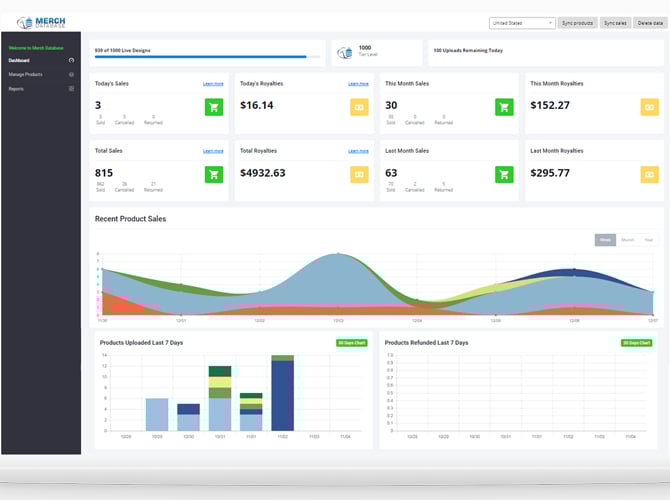670x500 pixels.
Task: Click the Last Month Royalties money icon
Action: [649, 174]
